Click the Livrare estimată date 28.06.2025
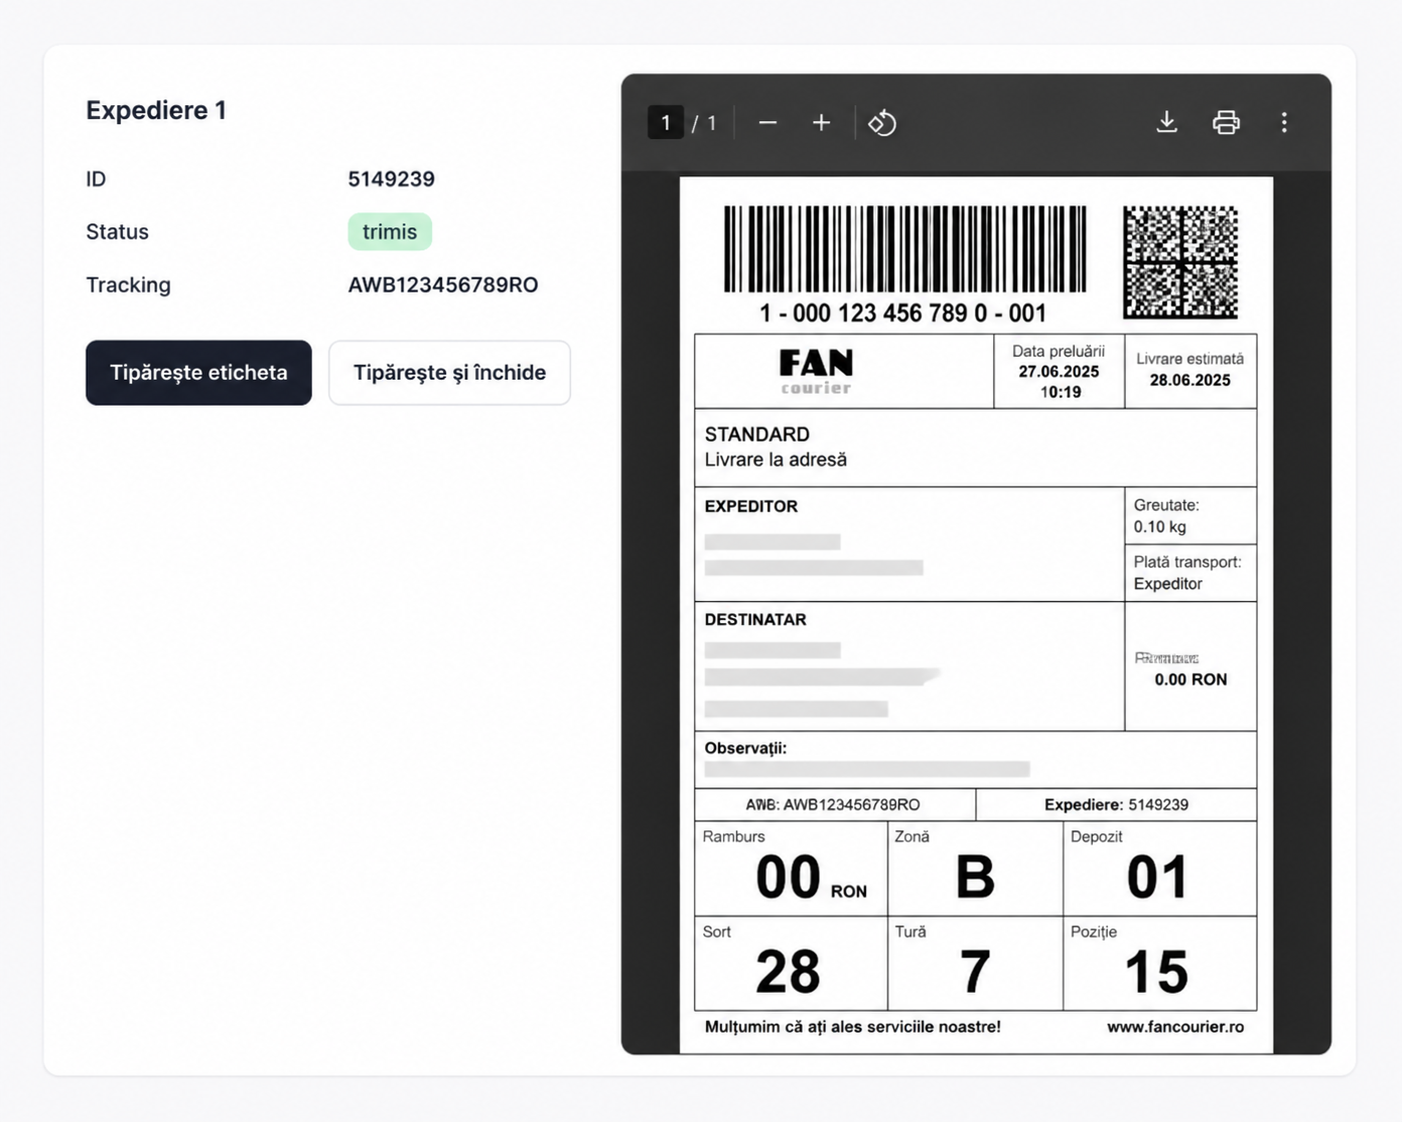The image size is (1402, 1122). click(1190, 380)
